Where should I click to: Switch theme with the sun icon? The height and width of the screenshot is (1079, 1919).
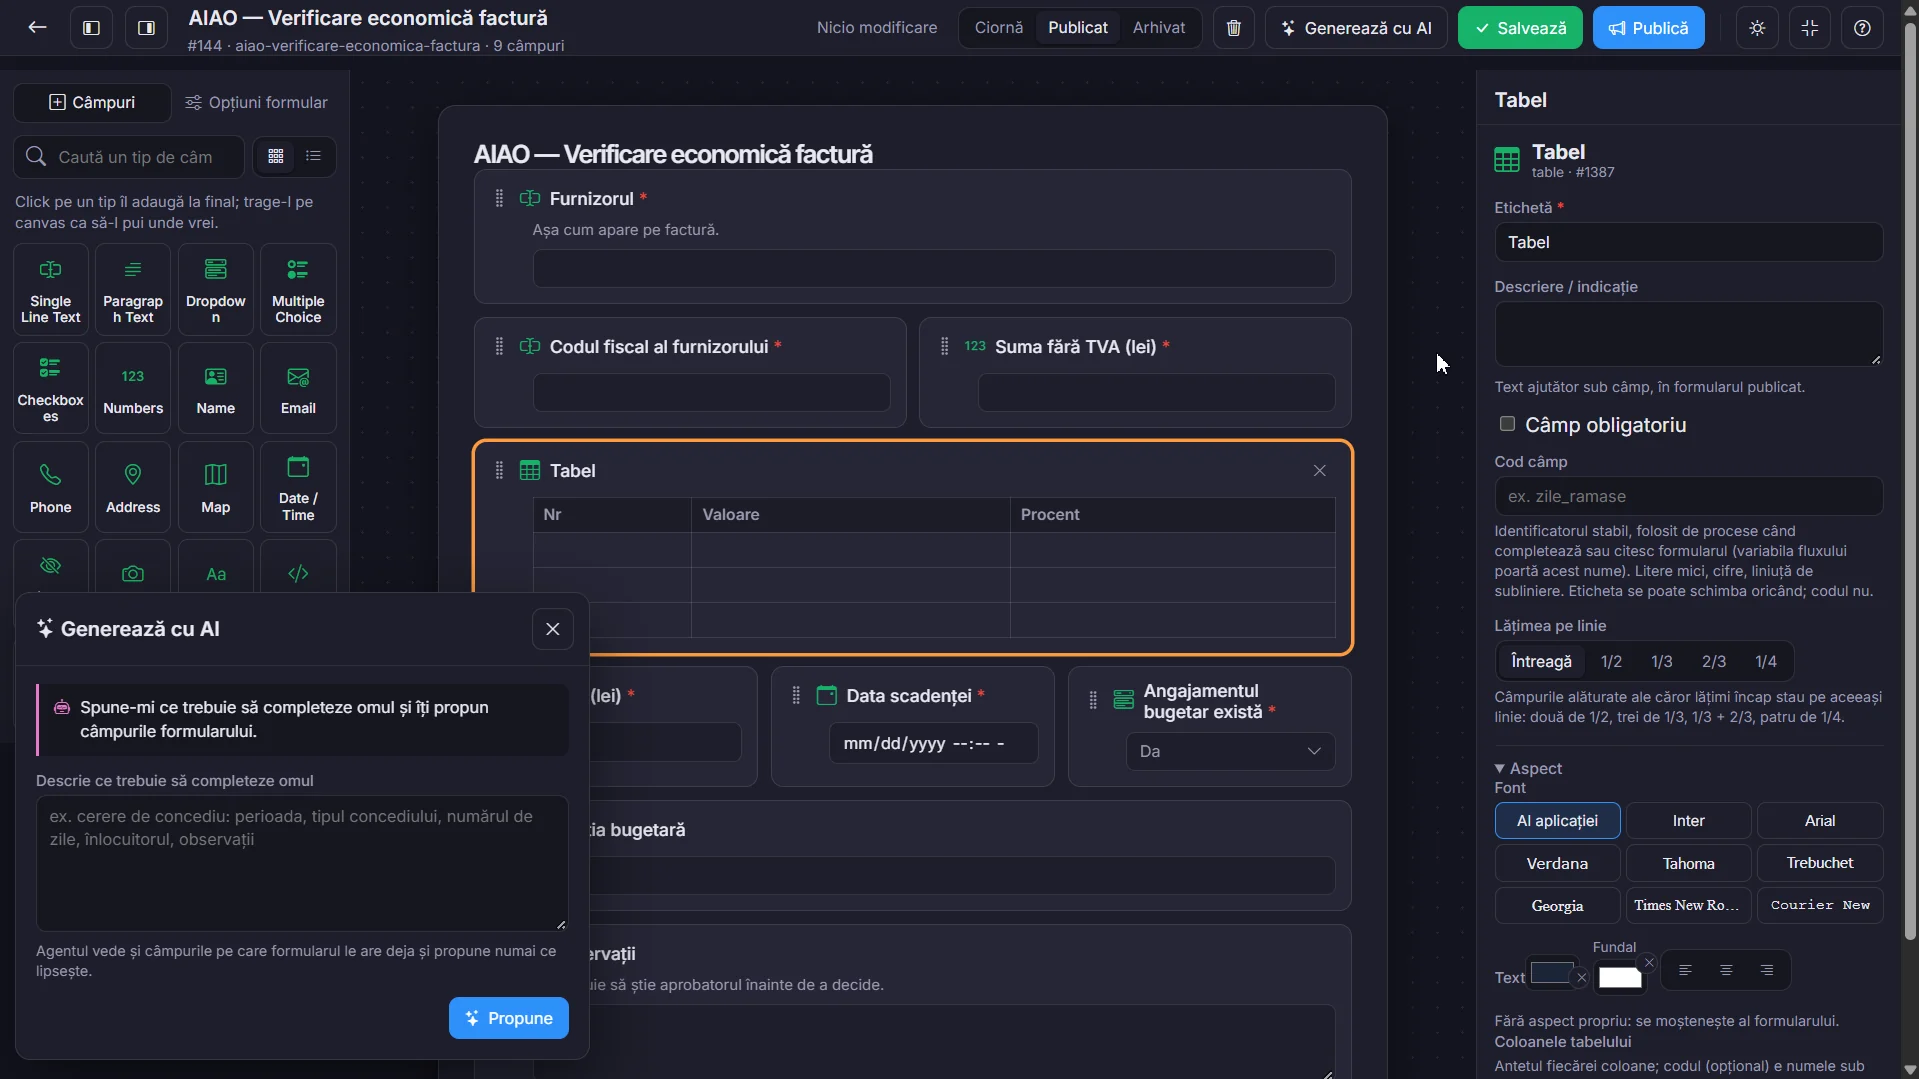pyautogui.click(x=1757, y=28)
